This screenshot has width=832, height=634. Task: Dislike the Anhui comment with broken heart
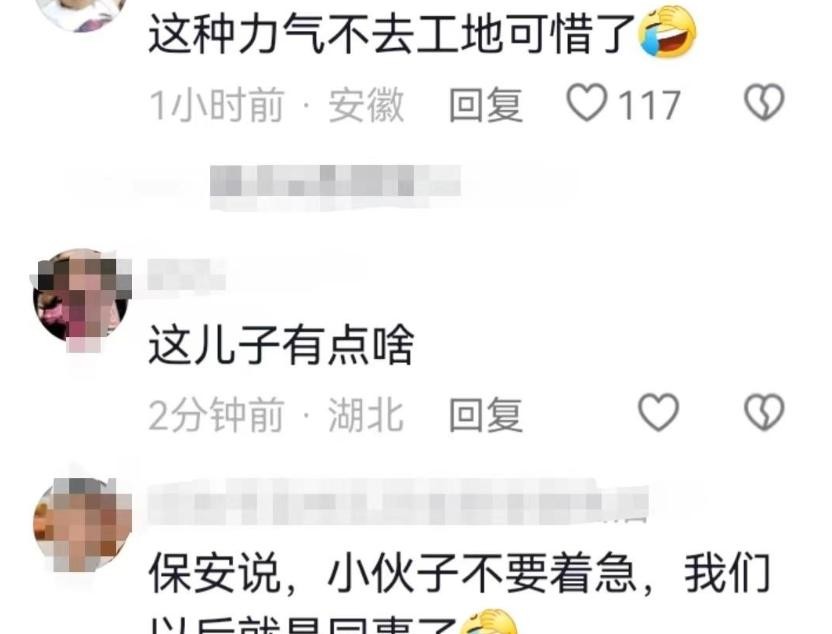click(764, 102)
